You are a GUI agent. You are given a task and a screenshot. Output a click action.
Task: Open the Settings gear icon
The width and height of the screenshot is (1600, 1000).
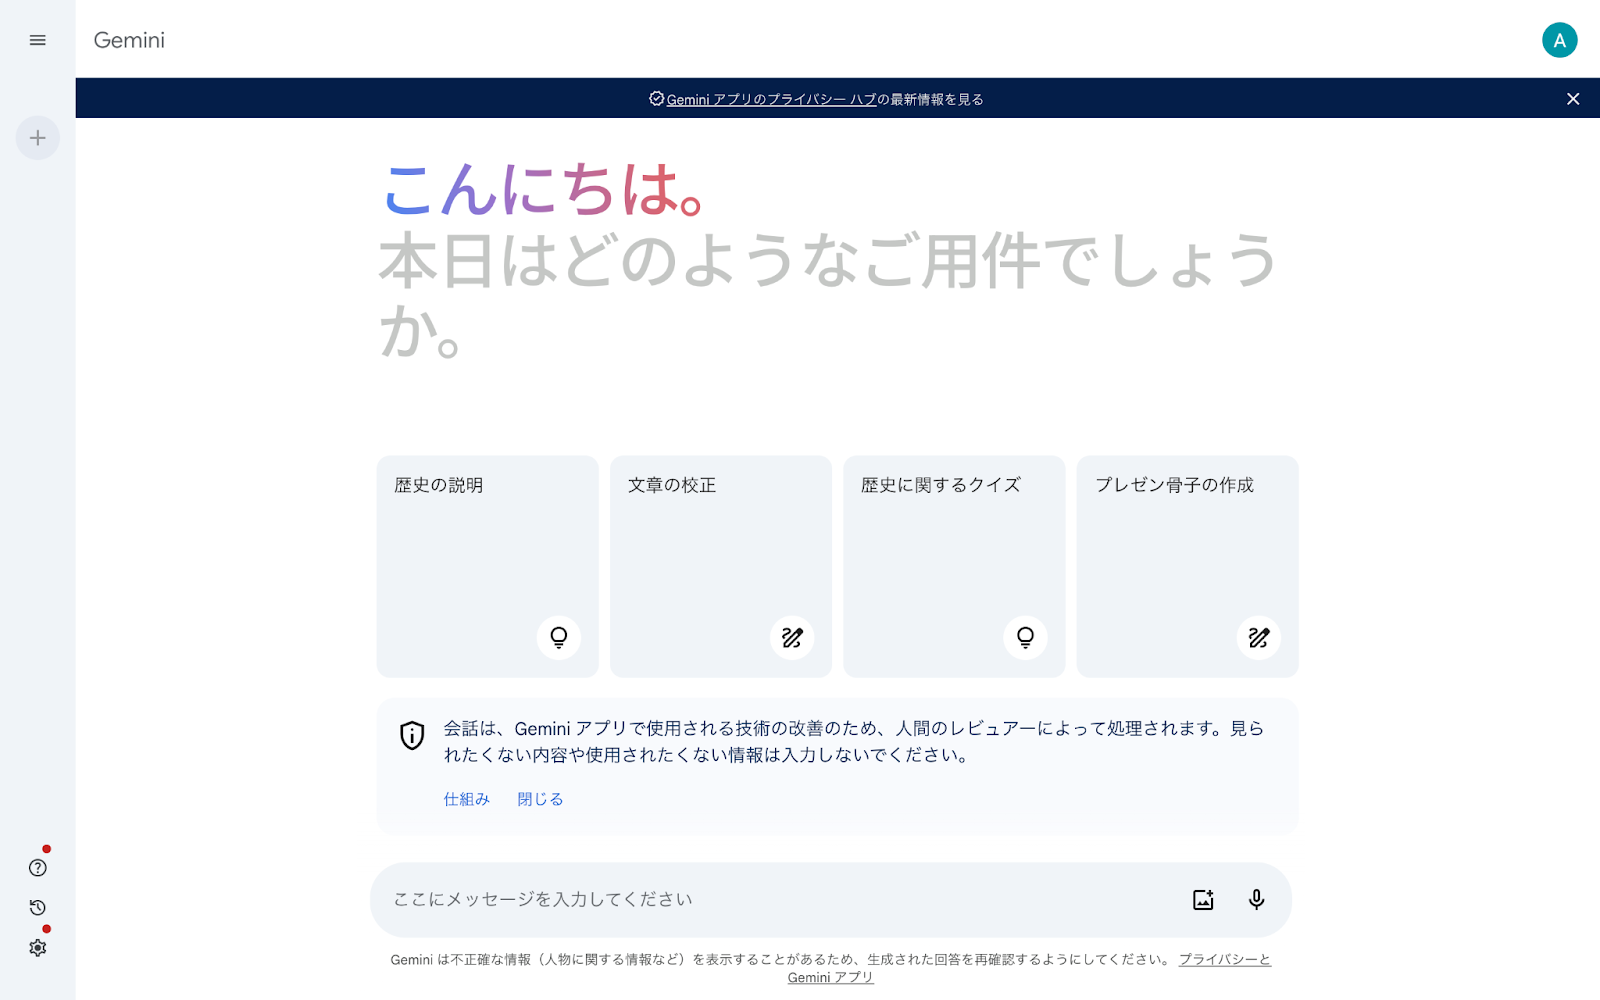click(x=38, y=948)
